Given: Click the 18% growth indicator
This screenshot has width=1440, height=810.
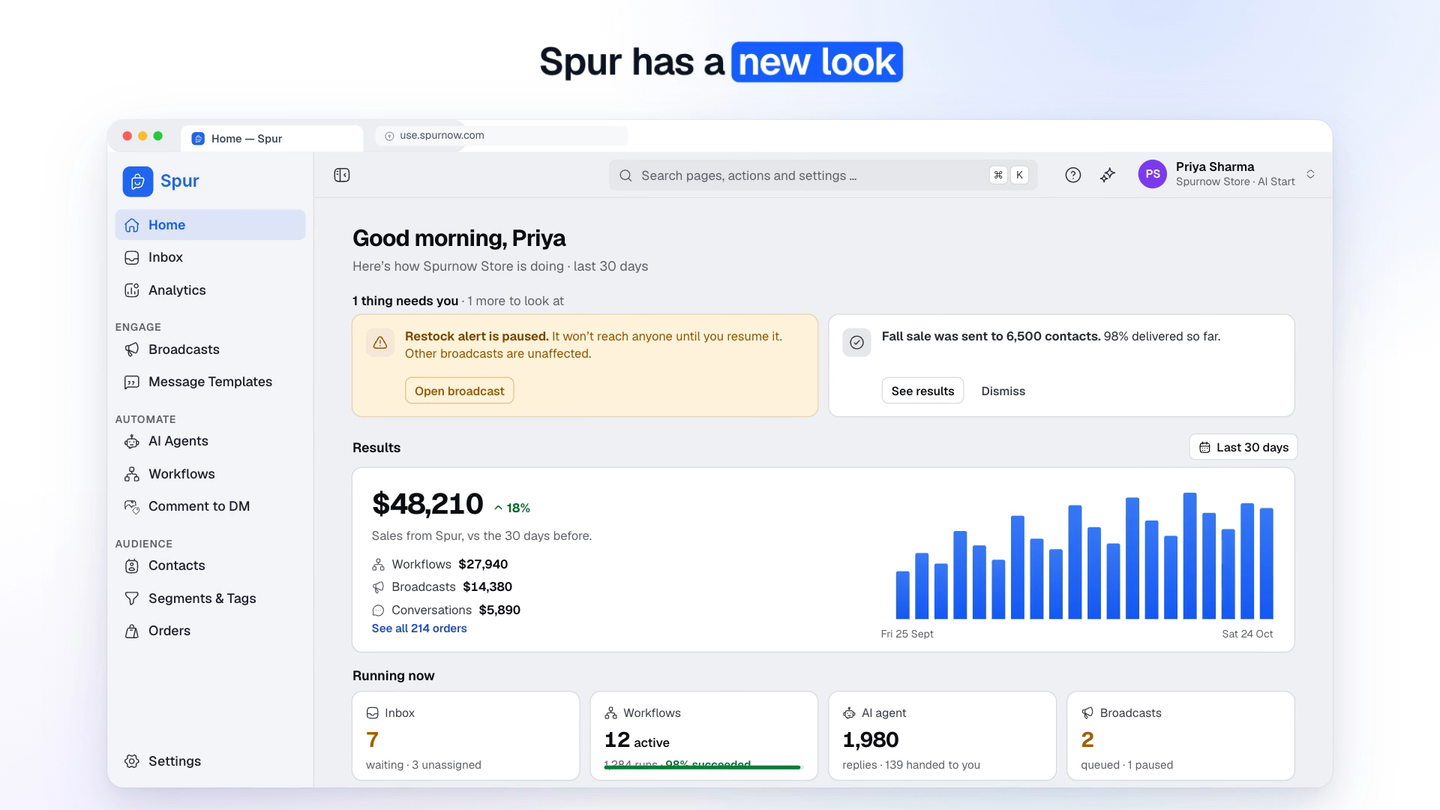Looking at the screenshot, I should (x=512, y=508).
